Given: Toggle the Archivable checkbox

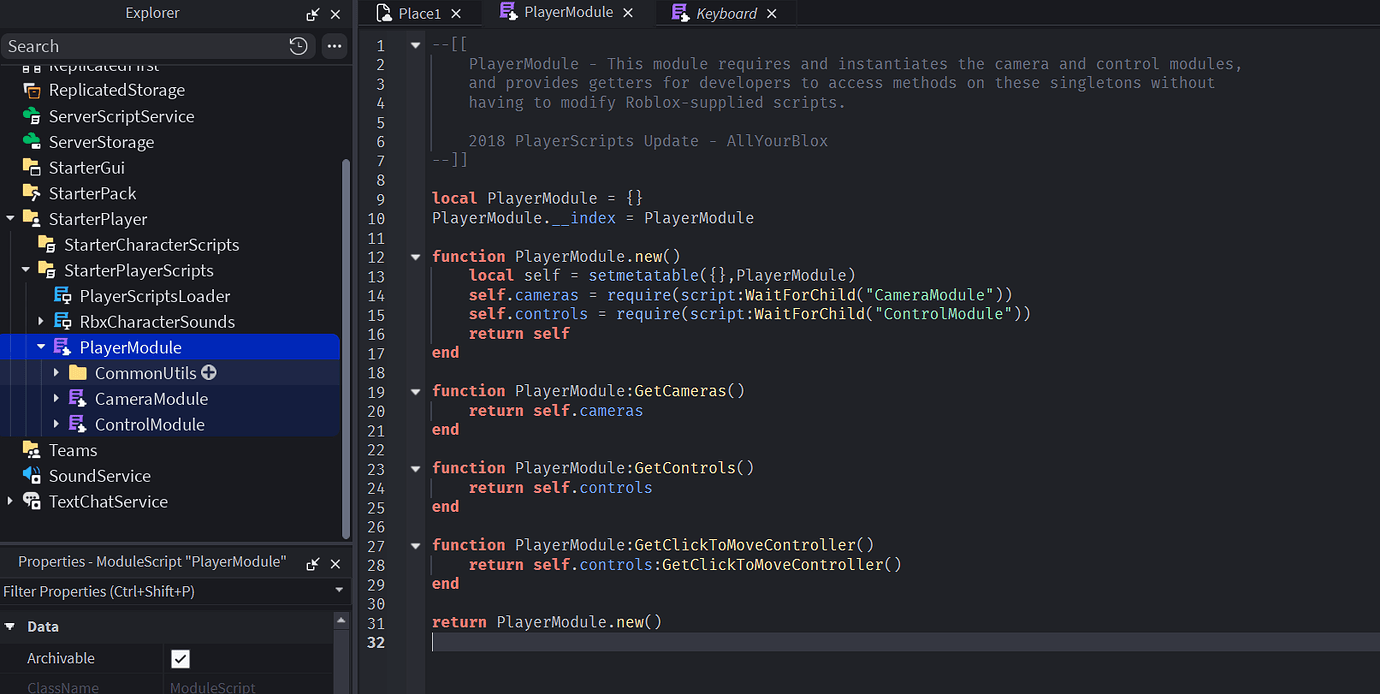Looking at the screenshot, I should pyautogui.click(x=180, y=658).
